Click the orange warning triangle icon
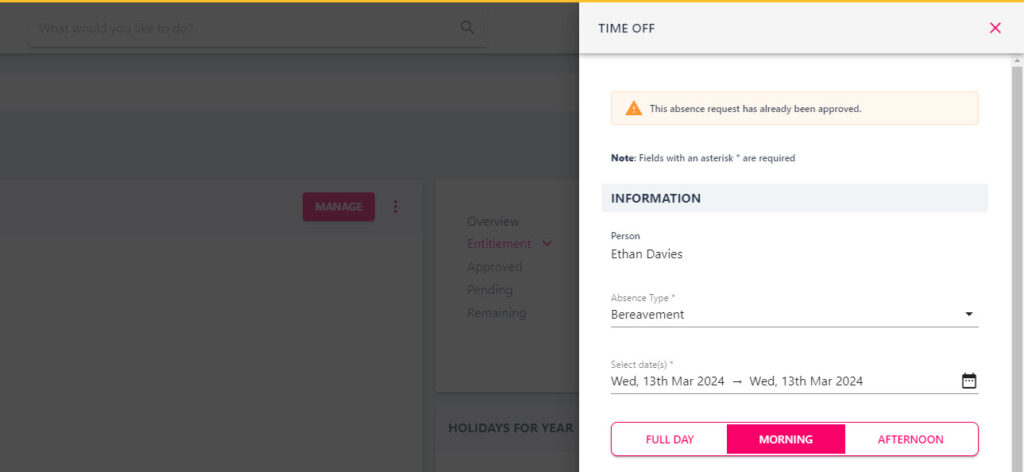Viewport: 1024px width, 472px height. (633, 108)
